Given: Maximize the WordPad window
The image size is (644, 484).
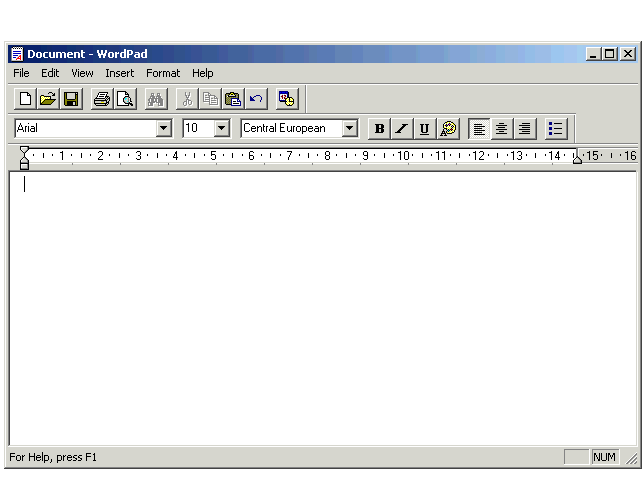Looking at the screenshot, I should (610, 54).
